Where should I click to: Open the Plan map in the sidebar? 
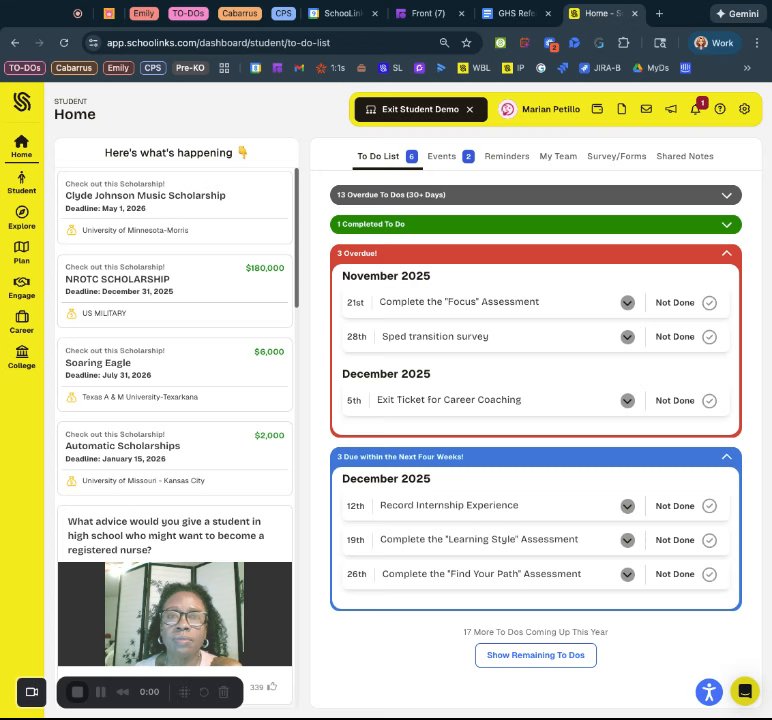[21, 252]
